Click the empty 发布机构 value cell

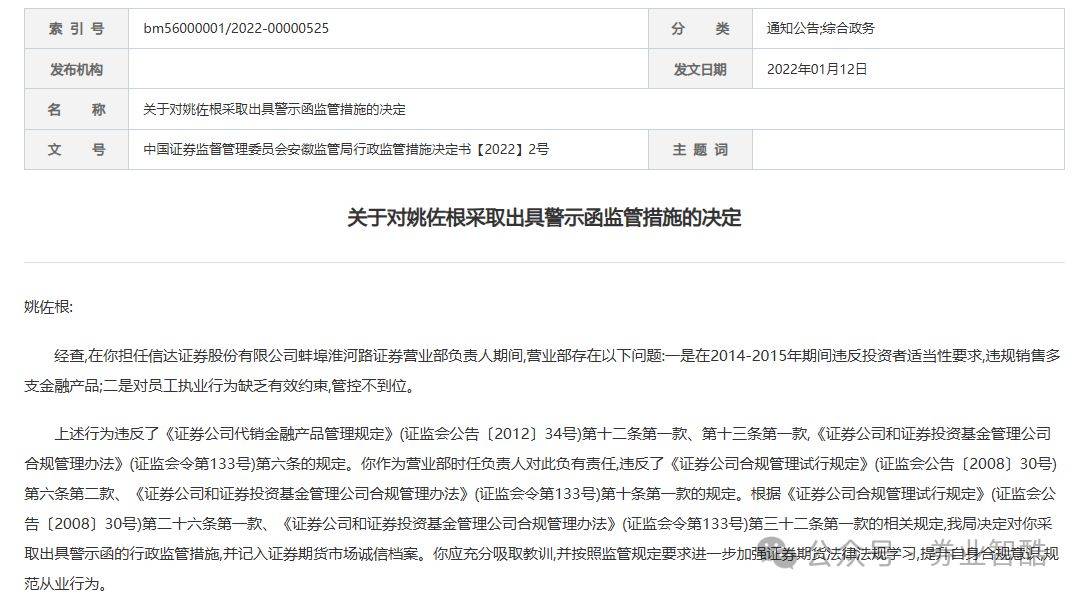pyautogui.click(x=395, y=70)
